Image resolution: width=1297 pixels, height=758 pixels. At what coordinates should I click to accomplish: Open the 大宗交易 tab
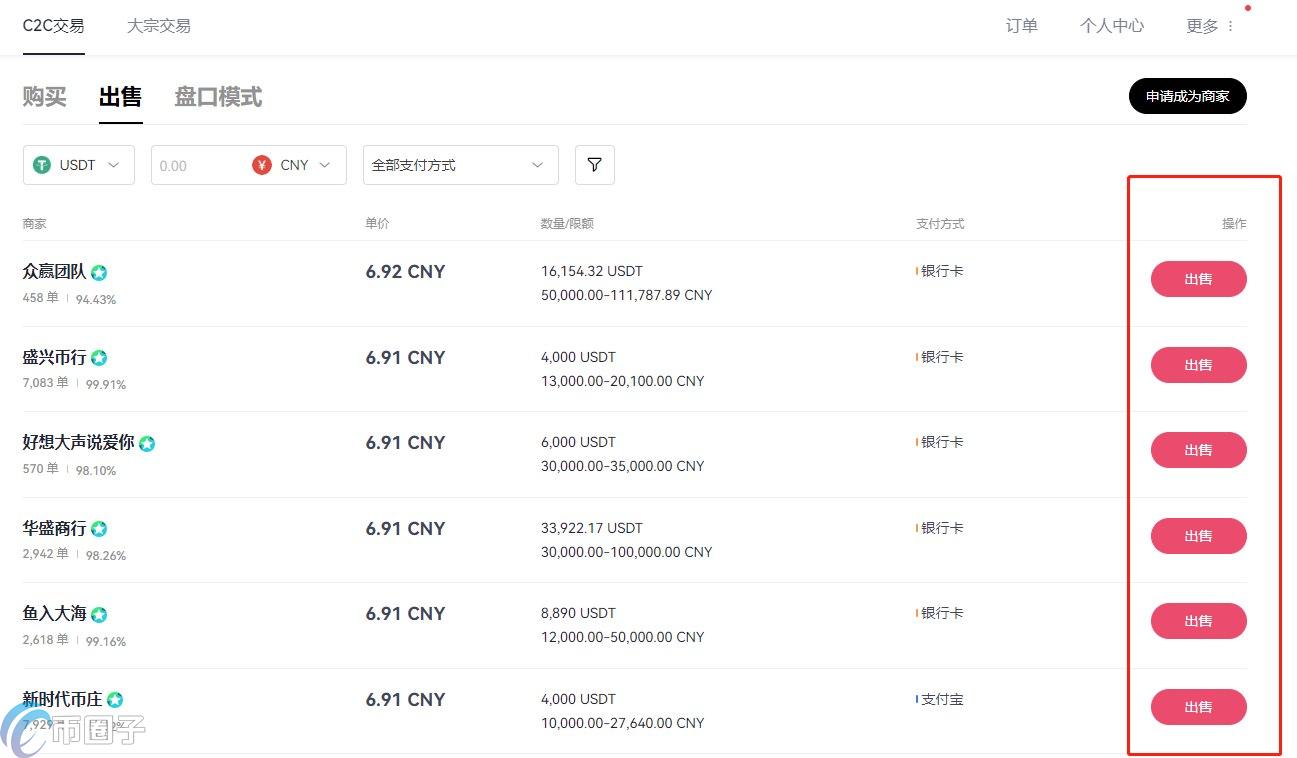[158, 26]
